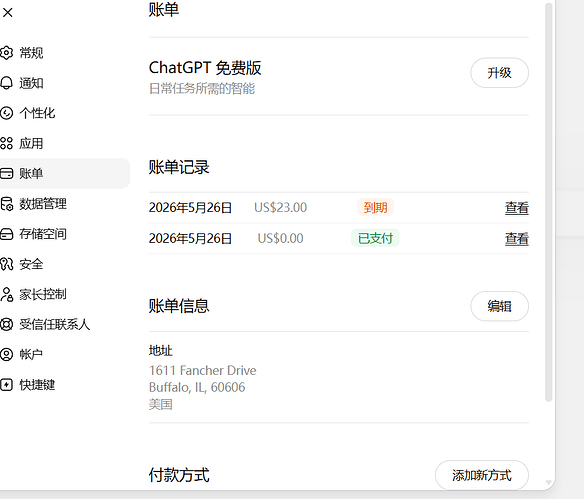Click the gear icon next to 常规
This screenshot has width=584, height=499.
tap(6, 53)
